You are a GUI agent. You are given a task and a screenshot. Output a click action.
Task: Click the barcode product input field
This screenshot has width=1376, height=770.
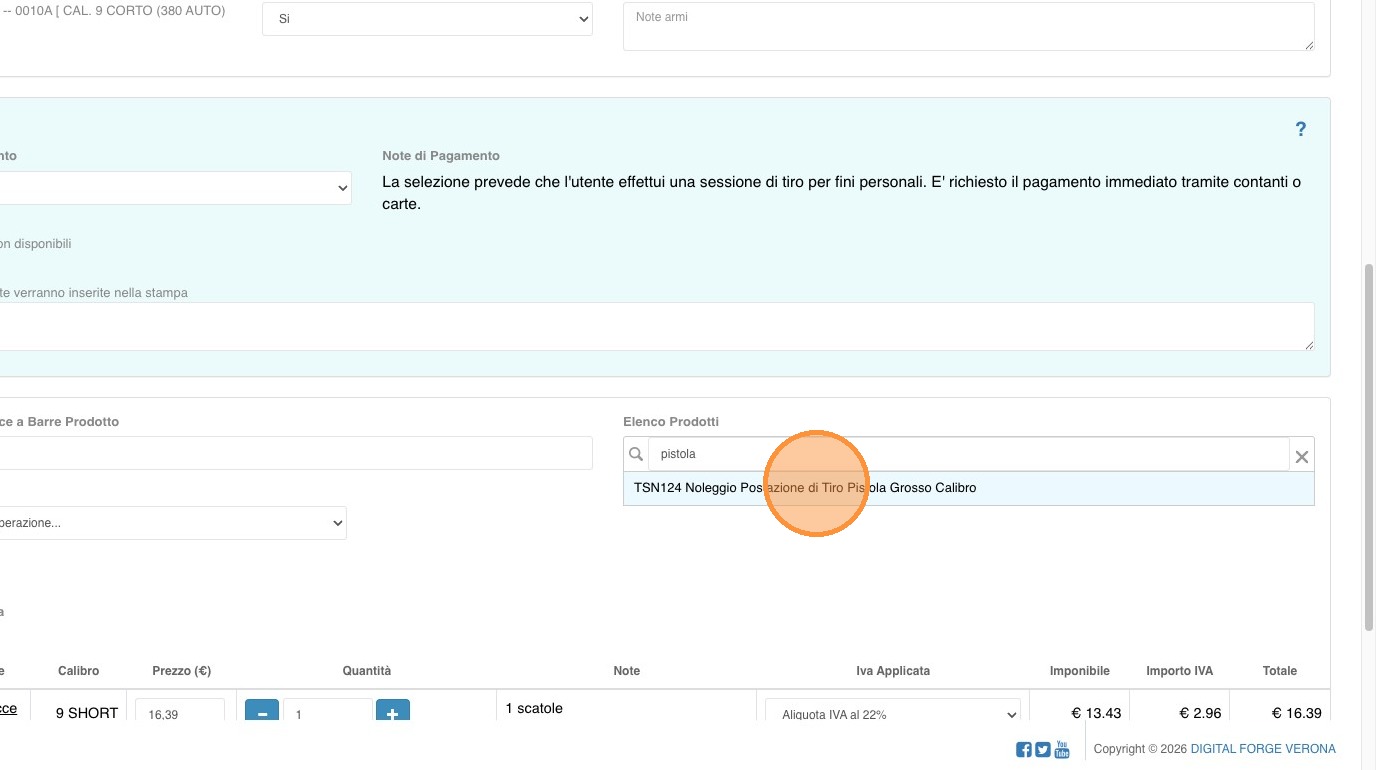tap(295, 453)
